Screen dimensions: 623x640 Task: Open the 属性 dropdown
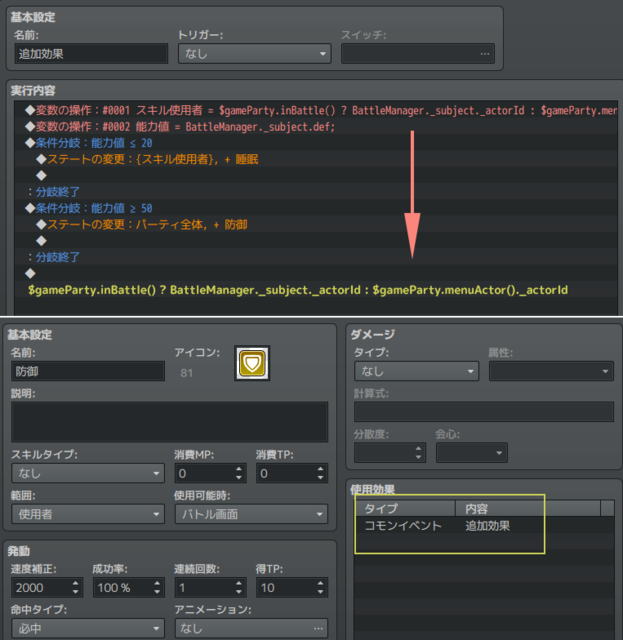tap(551, 371)
